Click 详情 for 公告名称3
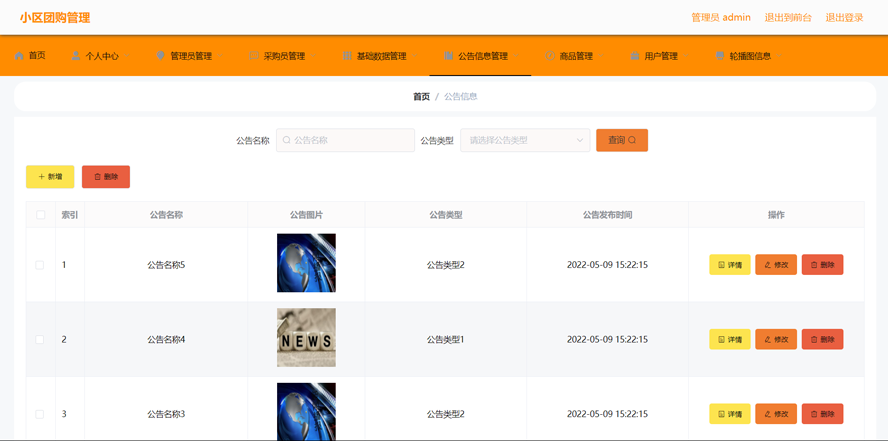 [730, 414]
